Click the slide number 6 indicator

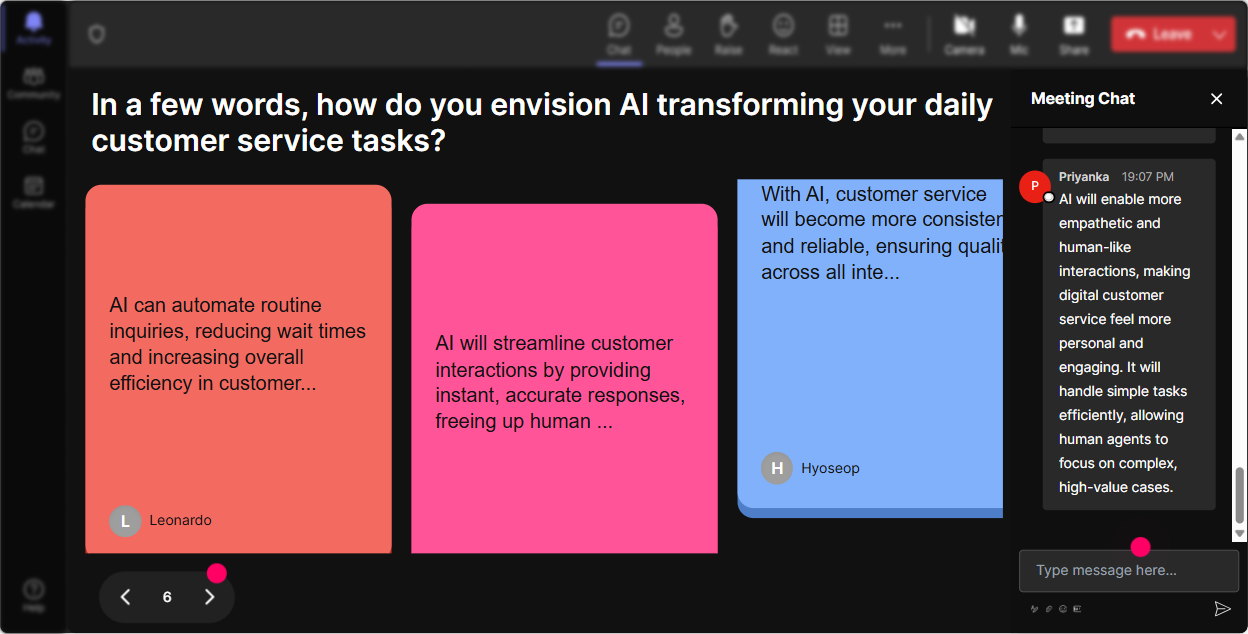[167, 597]
